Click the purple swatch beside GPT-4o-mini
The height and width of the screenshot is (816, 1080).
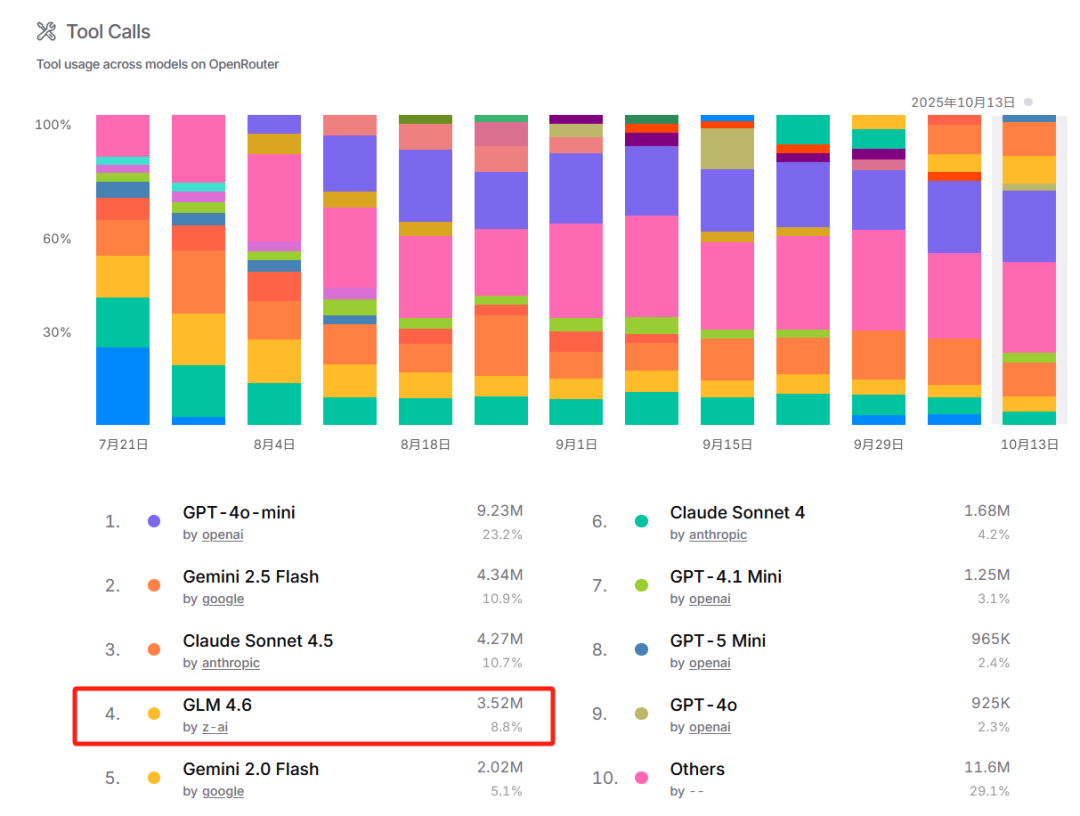pyautogui.click(x=154, y=521)
